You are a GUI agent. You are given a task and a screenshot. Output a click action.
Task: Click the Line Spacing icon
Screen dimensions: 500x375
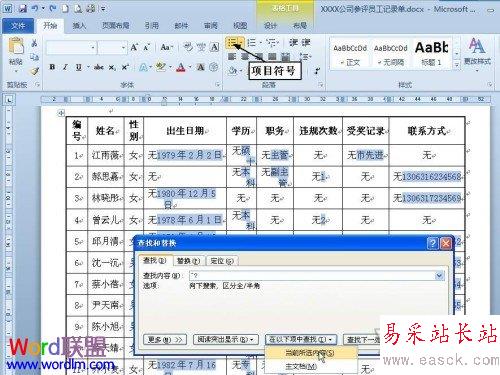tap(305, 56)
